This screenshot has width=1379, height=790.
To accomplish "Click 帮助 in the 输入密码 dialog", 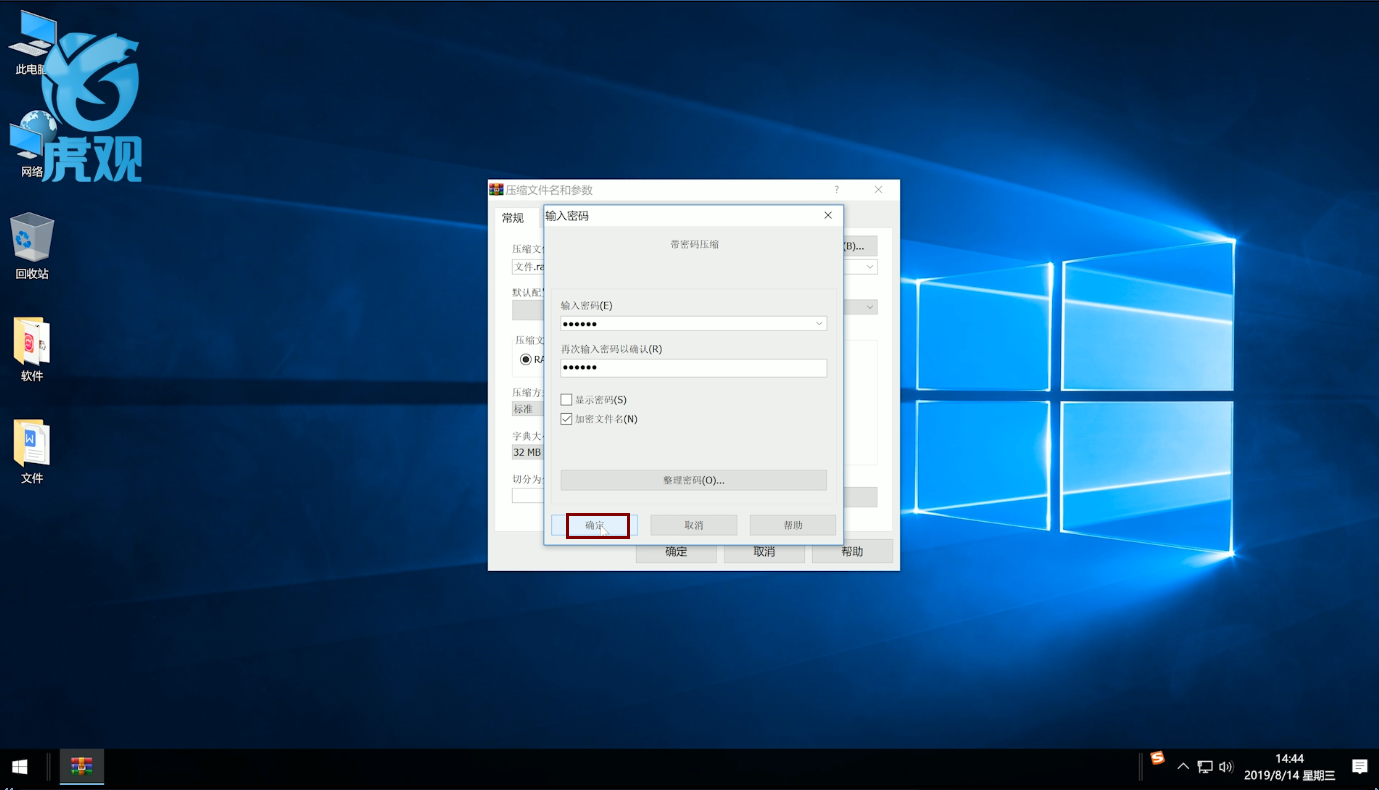I will (x=793, y=525).
